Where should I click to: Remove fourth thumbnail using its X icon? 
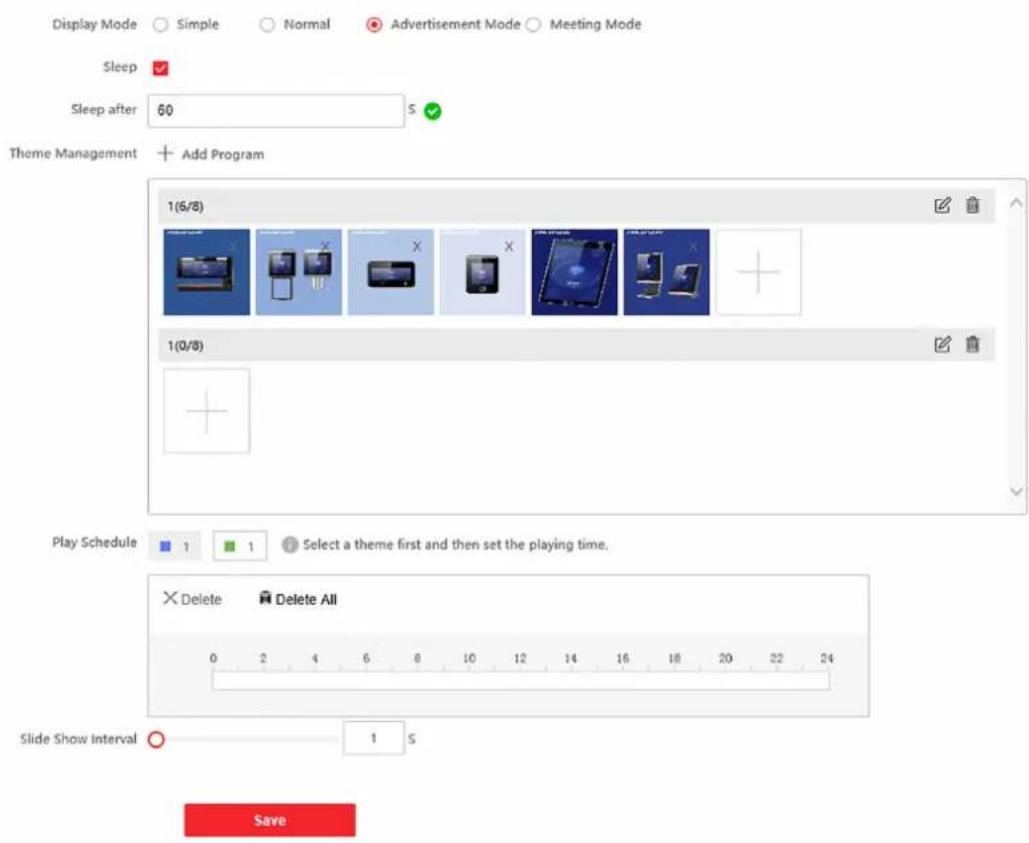click(x=509, y=247)
